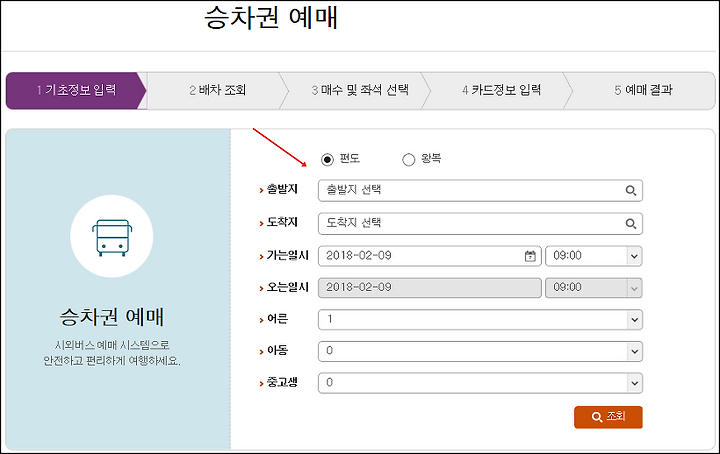Click the 오는일시 label text

click(x=287, y=287)
